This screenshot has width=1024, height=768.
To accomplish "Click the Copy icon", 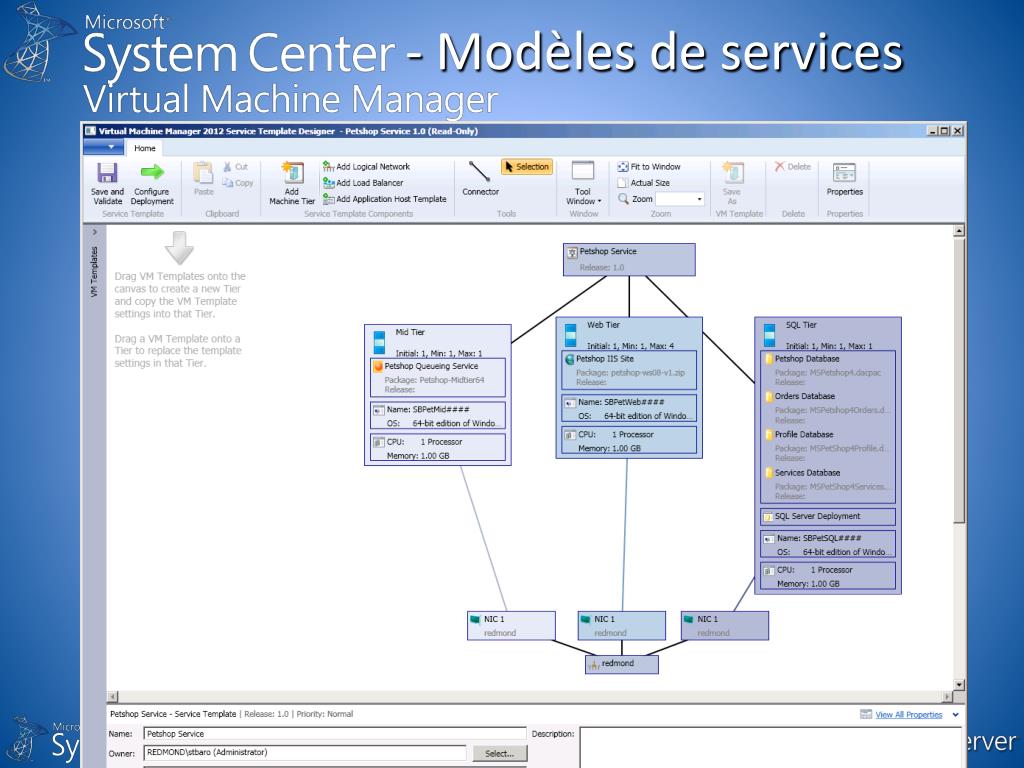I will [238, 183].
